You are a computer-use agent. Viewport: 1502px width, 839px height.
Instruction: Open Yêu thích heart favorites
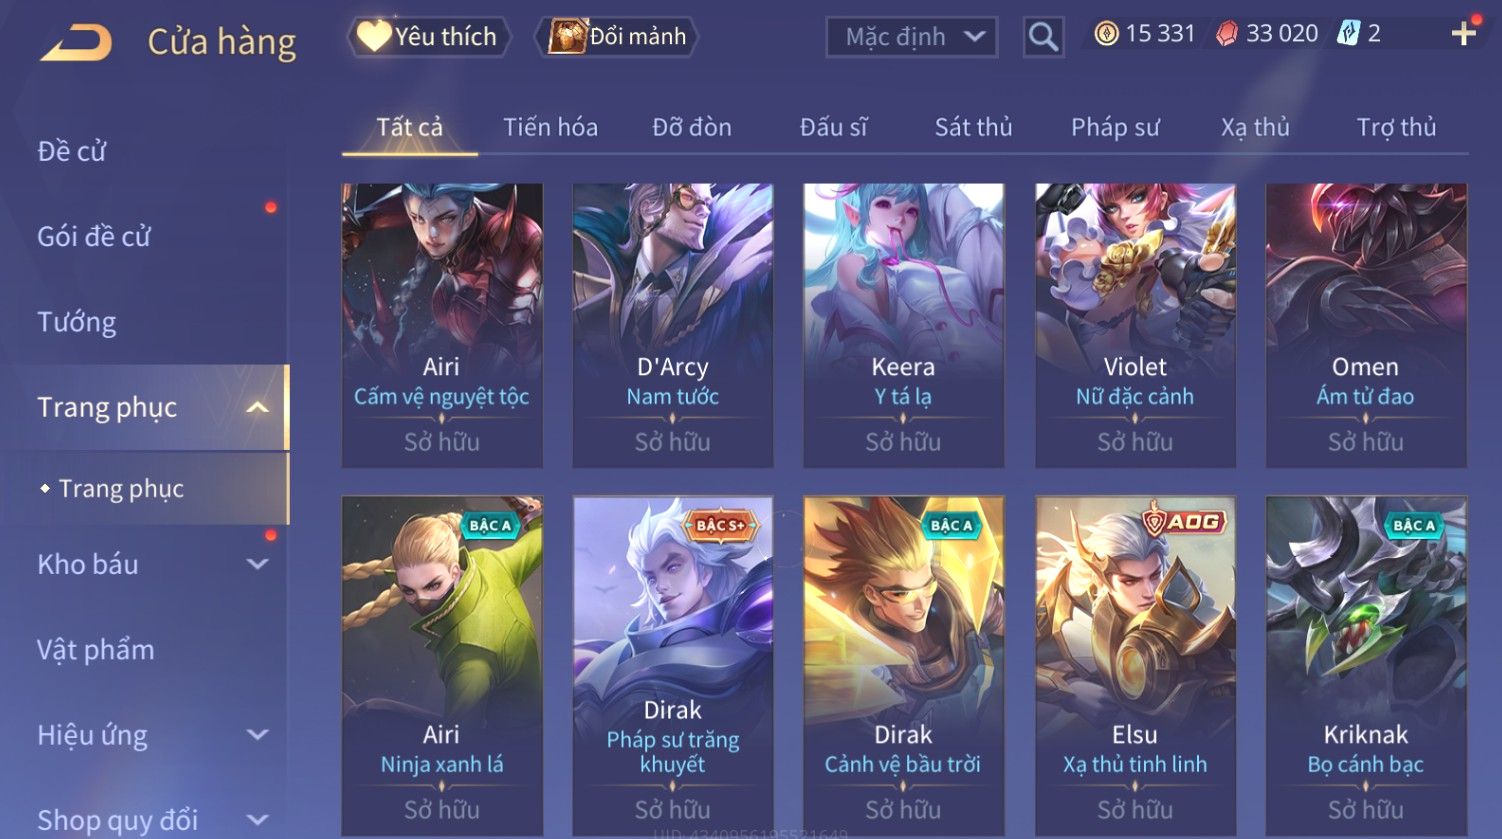tap(429, 37)
